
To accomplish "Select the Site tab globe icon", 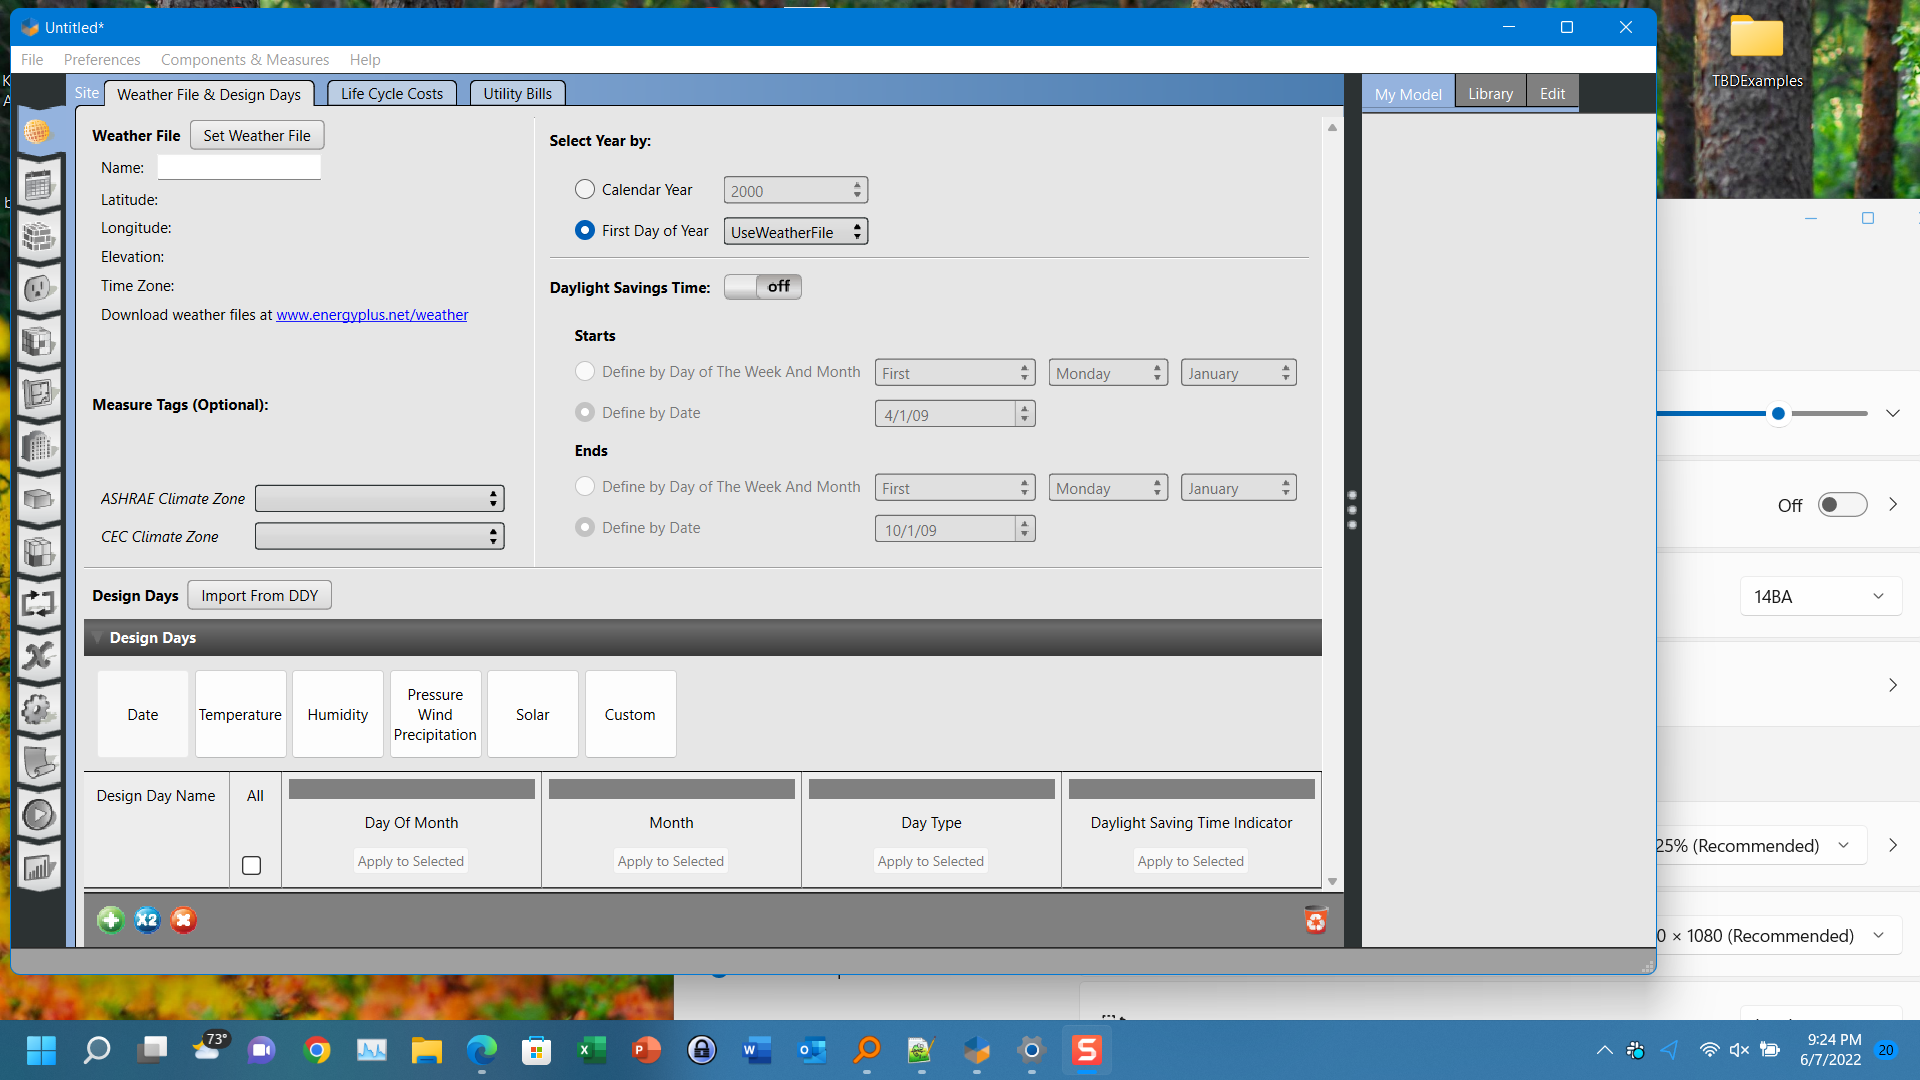I will click(x=39, y=131).
